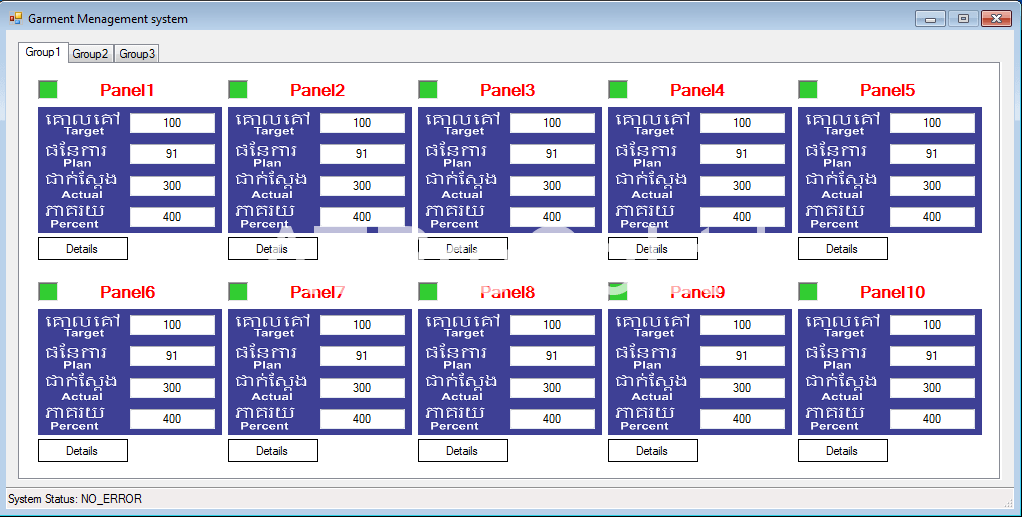Maximize the Garment Menagement system window
Viewport: 1022px width, 517px height.
963,19
